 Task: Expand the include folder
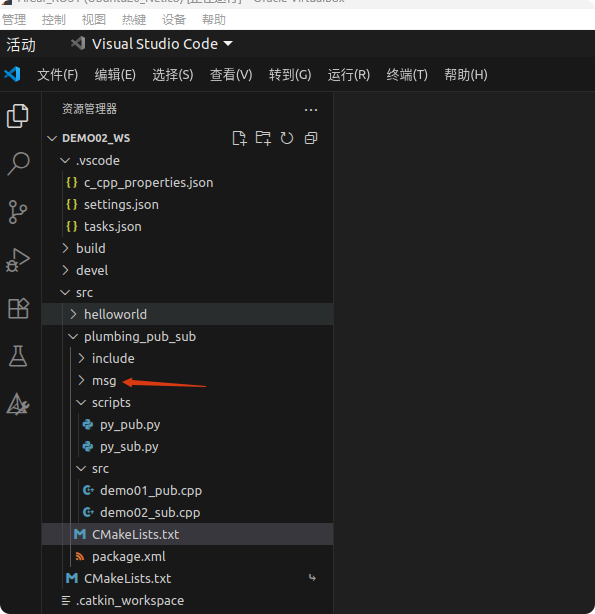[81, 358]
